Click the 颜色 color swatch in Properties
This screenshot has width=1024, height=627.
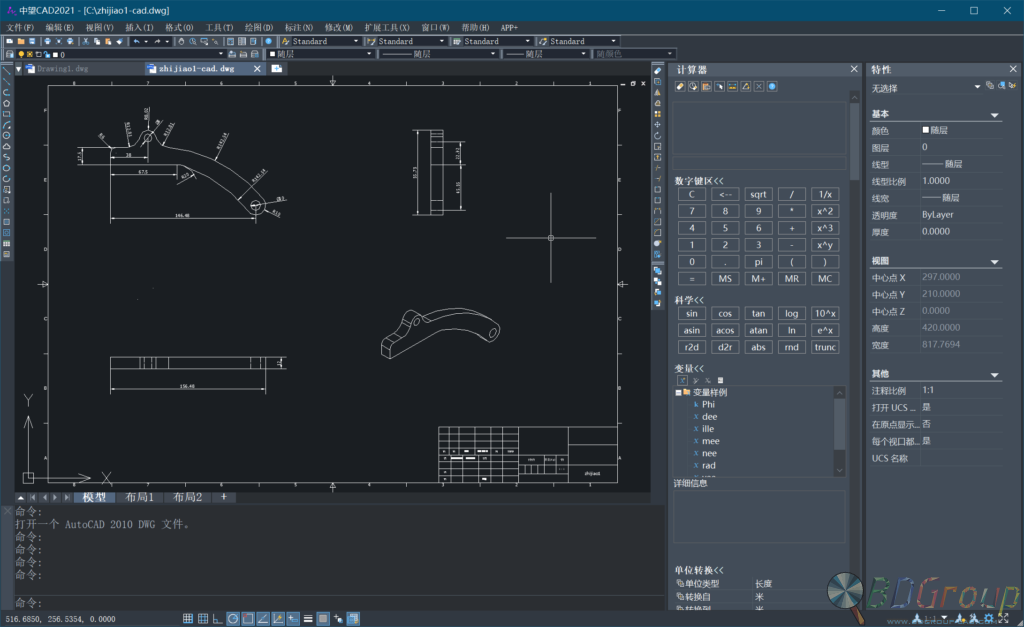(x=925, y=130)
